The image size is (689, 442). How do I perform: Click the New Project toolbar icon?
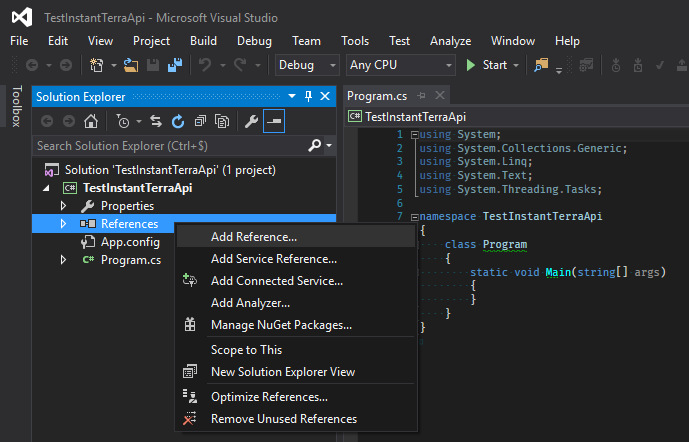(x=96, y=65)
